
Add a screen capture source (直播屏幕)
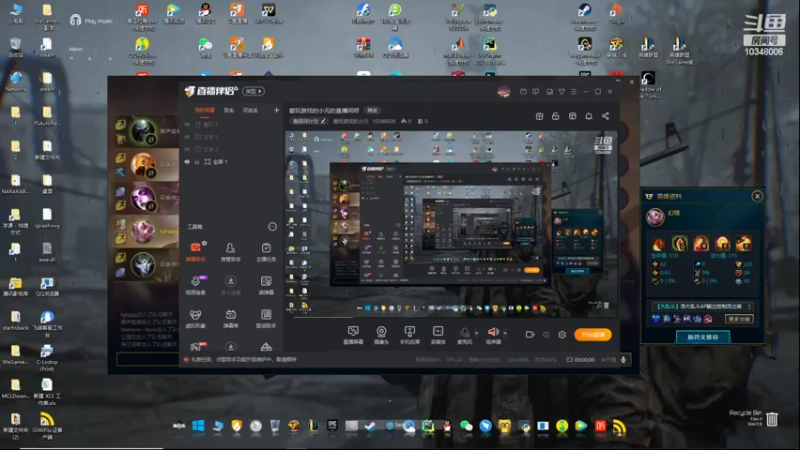pyautogui.click(x=353, y=335)
